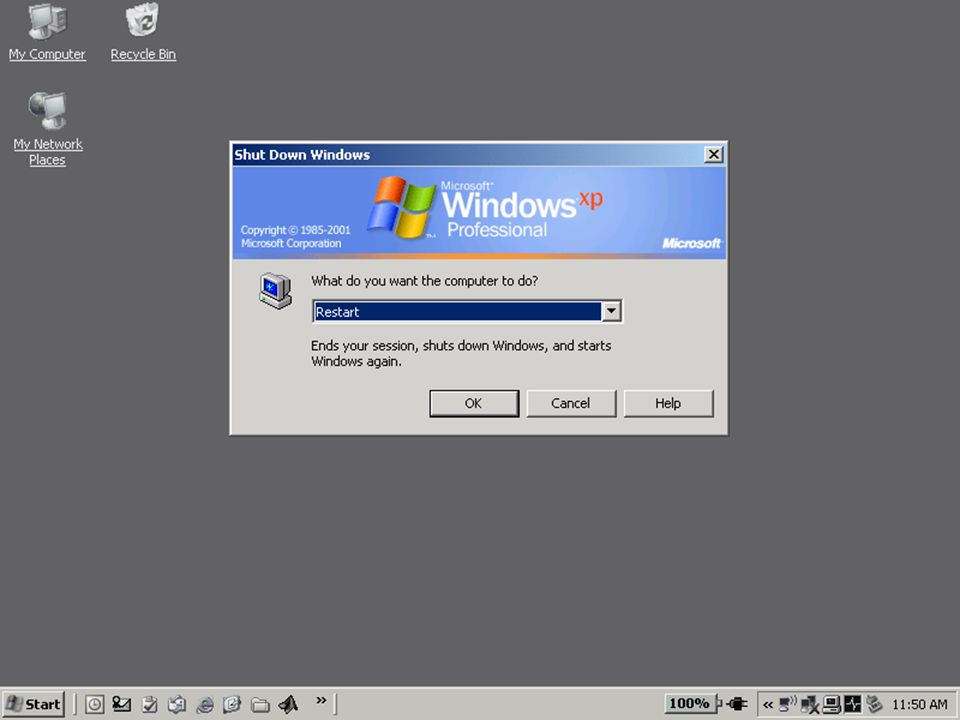960x720 pixels.
Task: Open Help in Shut Down Windows
Action: coord(668,403)
